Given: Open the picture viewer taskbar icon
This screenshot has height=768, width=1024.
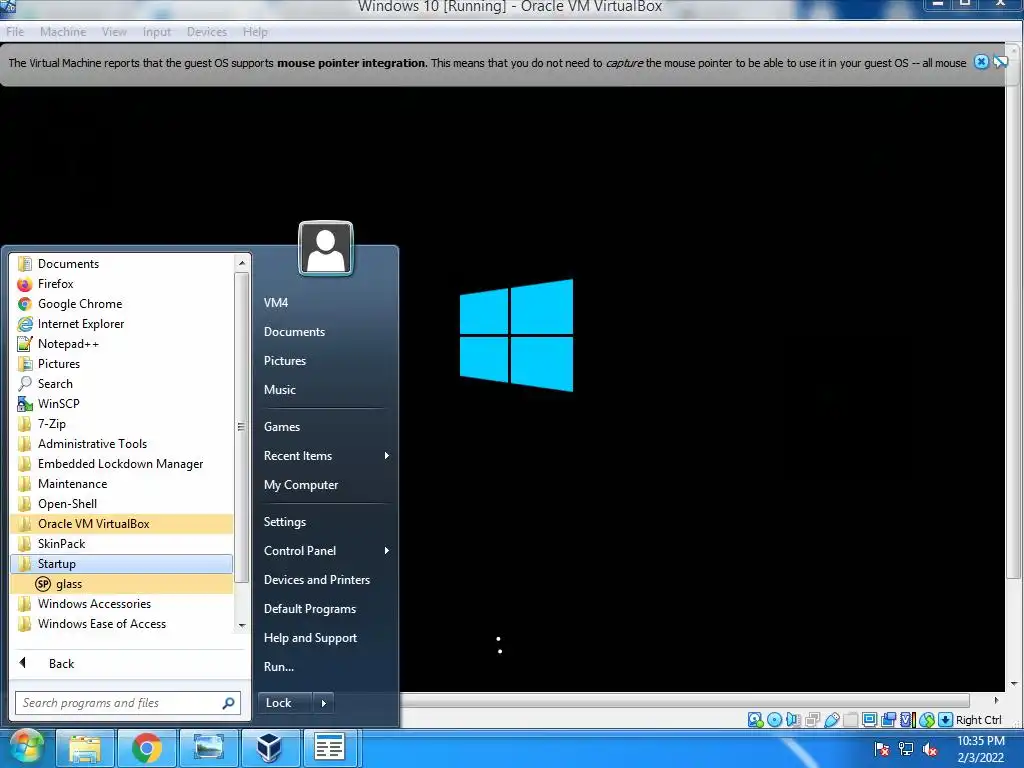Looking at the screenshot, I should click(209, 748).
